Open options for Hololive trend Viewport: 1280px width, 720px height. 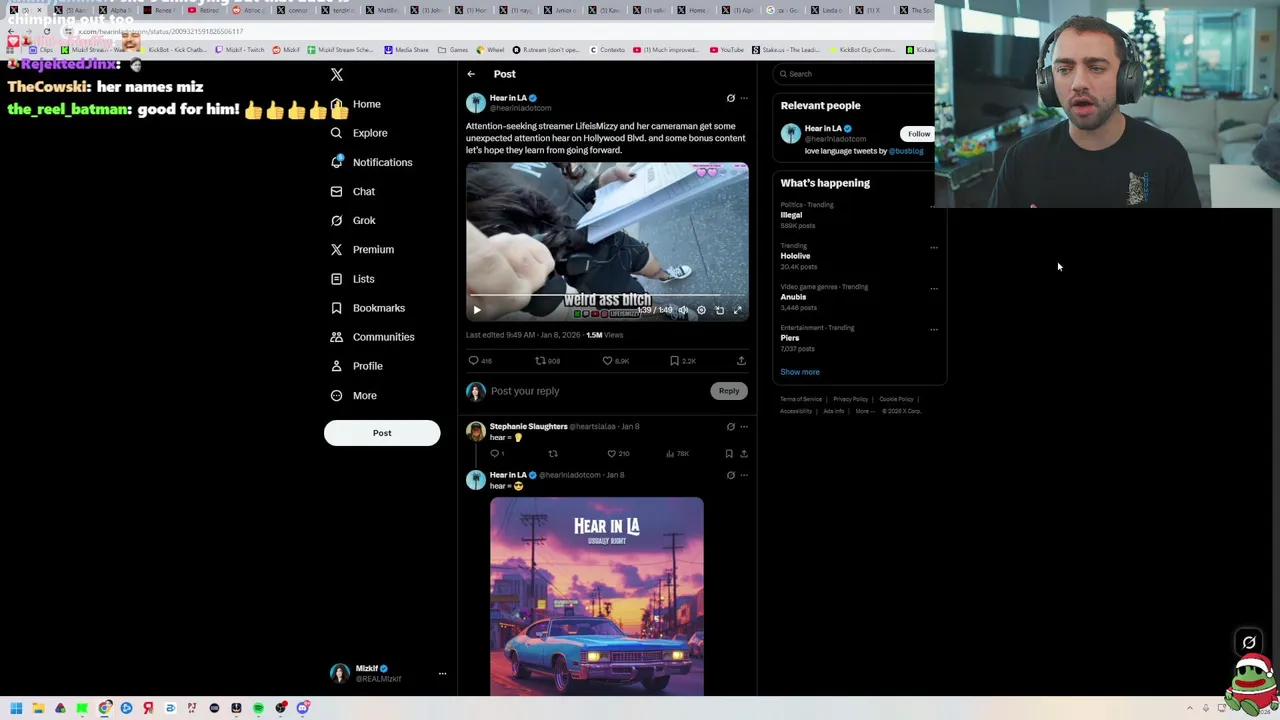(934, 248)
